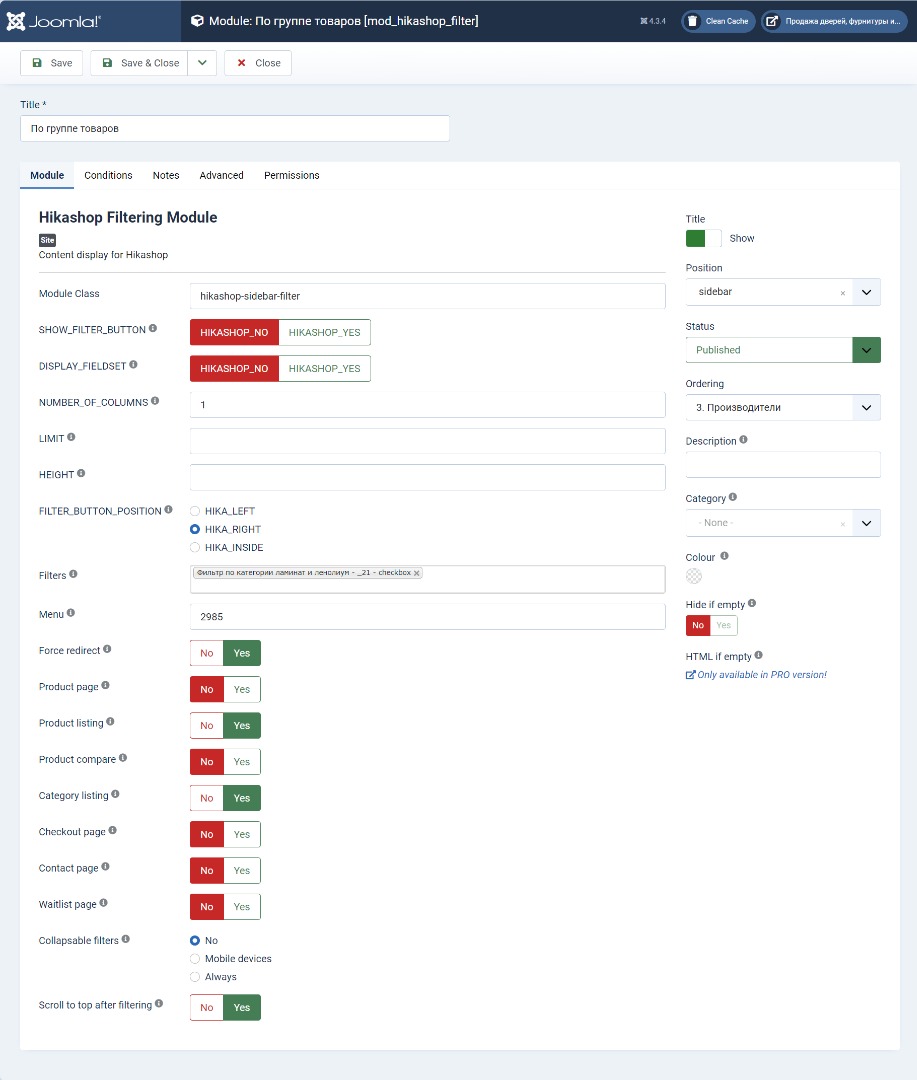Screen dimensions: 917x1080
Task: Click info icon beside Force redirect
Action: (107, 649)
